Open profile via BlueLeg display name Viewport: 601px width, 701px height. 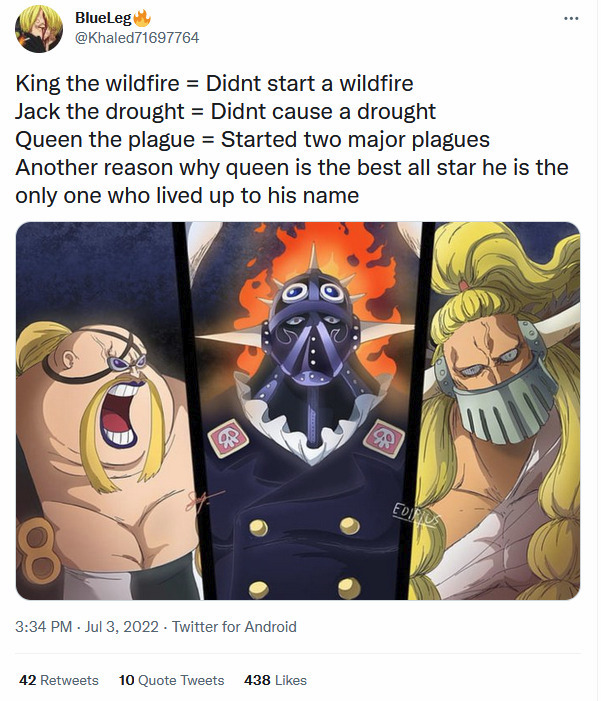(102, 18)
